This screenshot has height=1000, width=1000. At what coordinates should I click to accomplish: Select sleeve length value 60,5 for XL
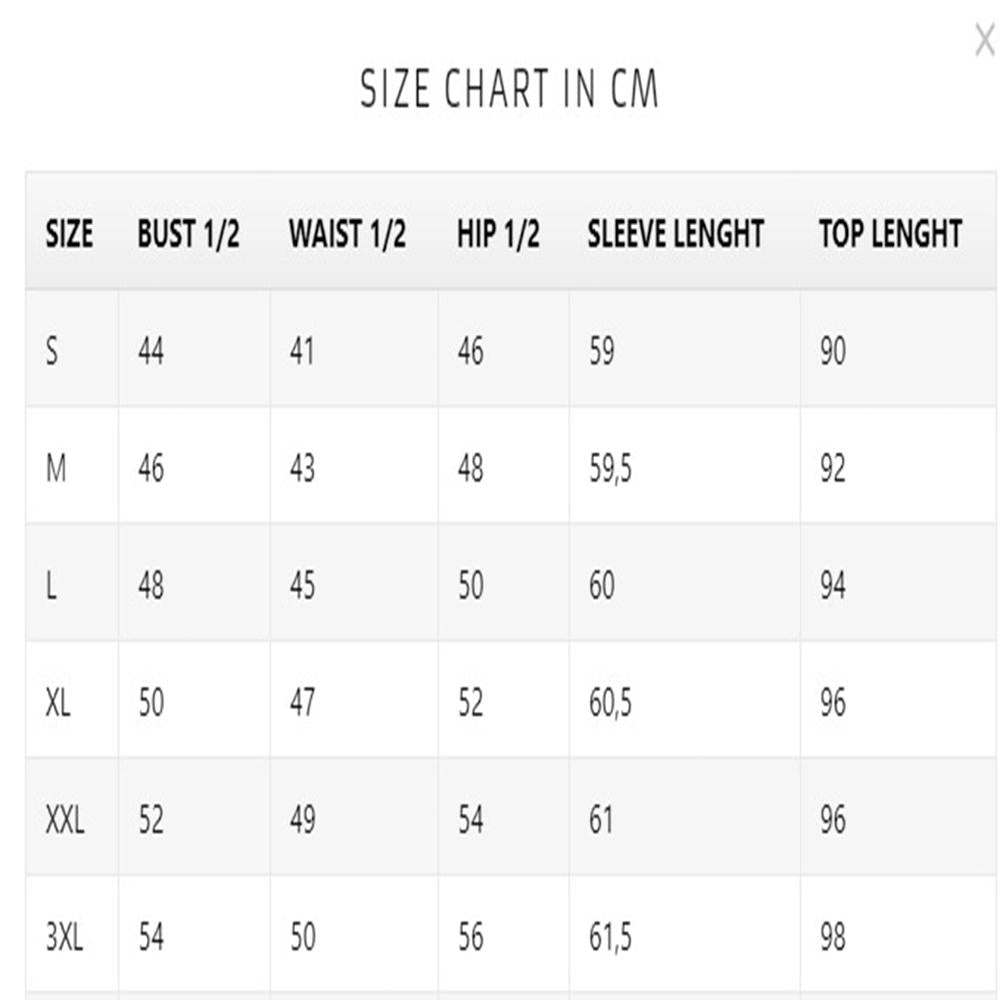tap(610, 704)
